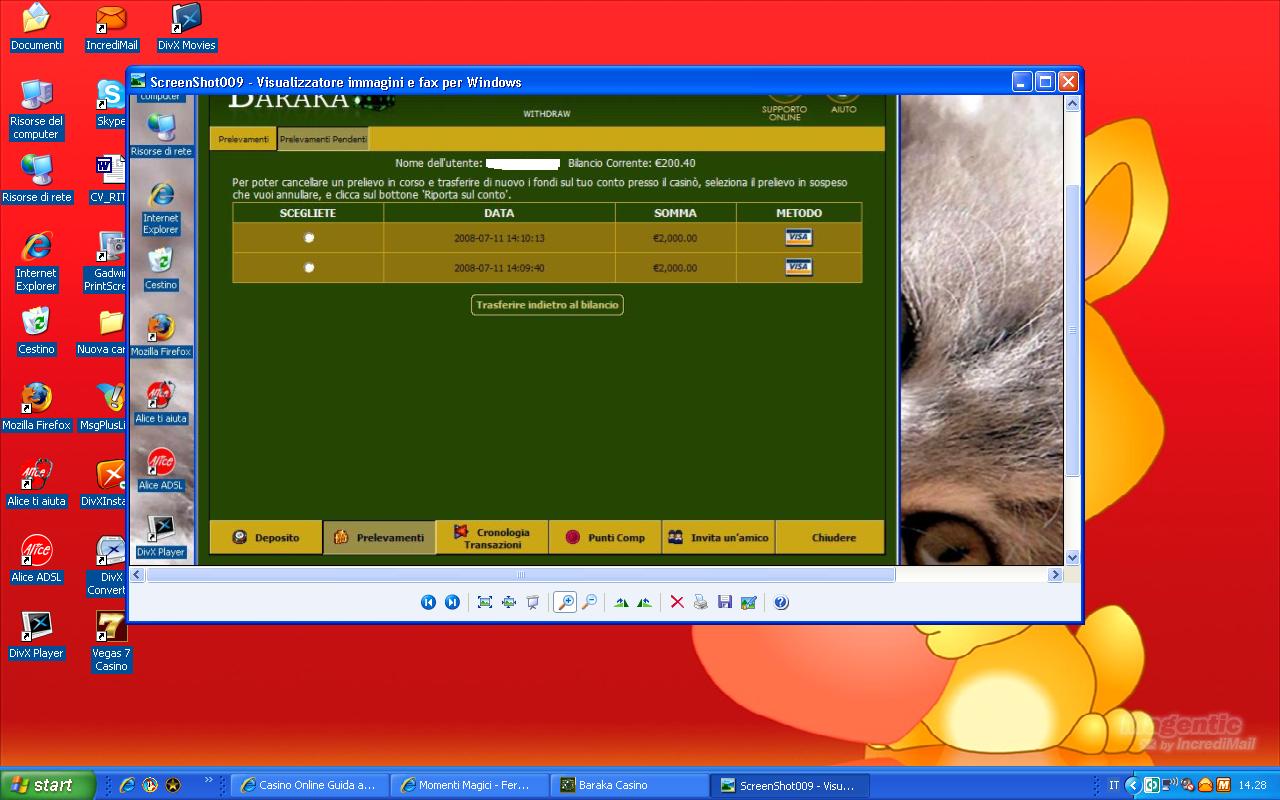The height and width of the screenshot is (800, 1280).
Task: Expand hidden system tray icons arrow
Action: coord(1132,785)
